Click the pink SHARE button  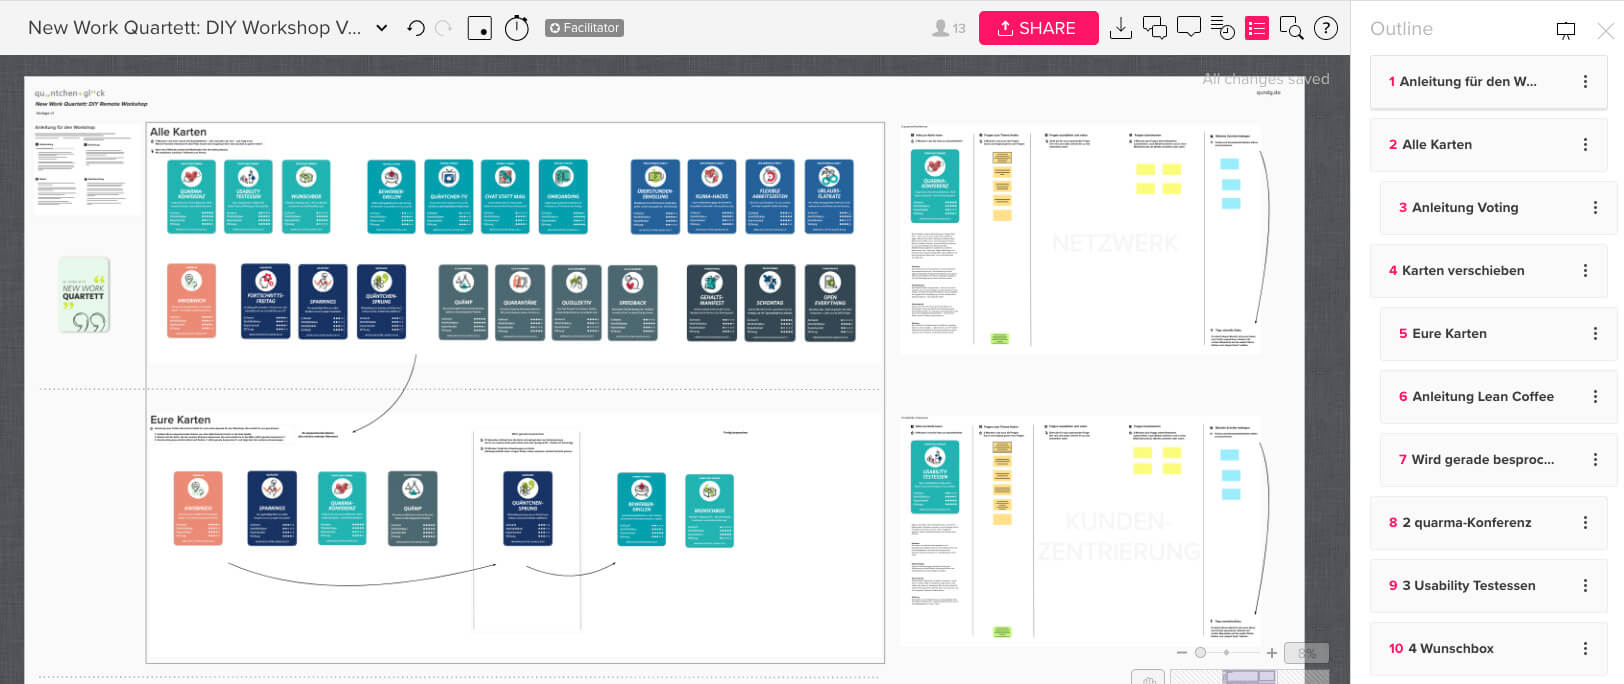(x=1038, y=28)
